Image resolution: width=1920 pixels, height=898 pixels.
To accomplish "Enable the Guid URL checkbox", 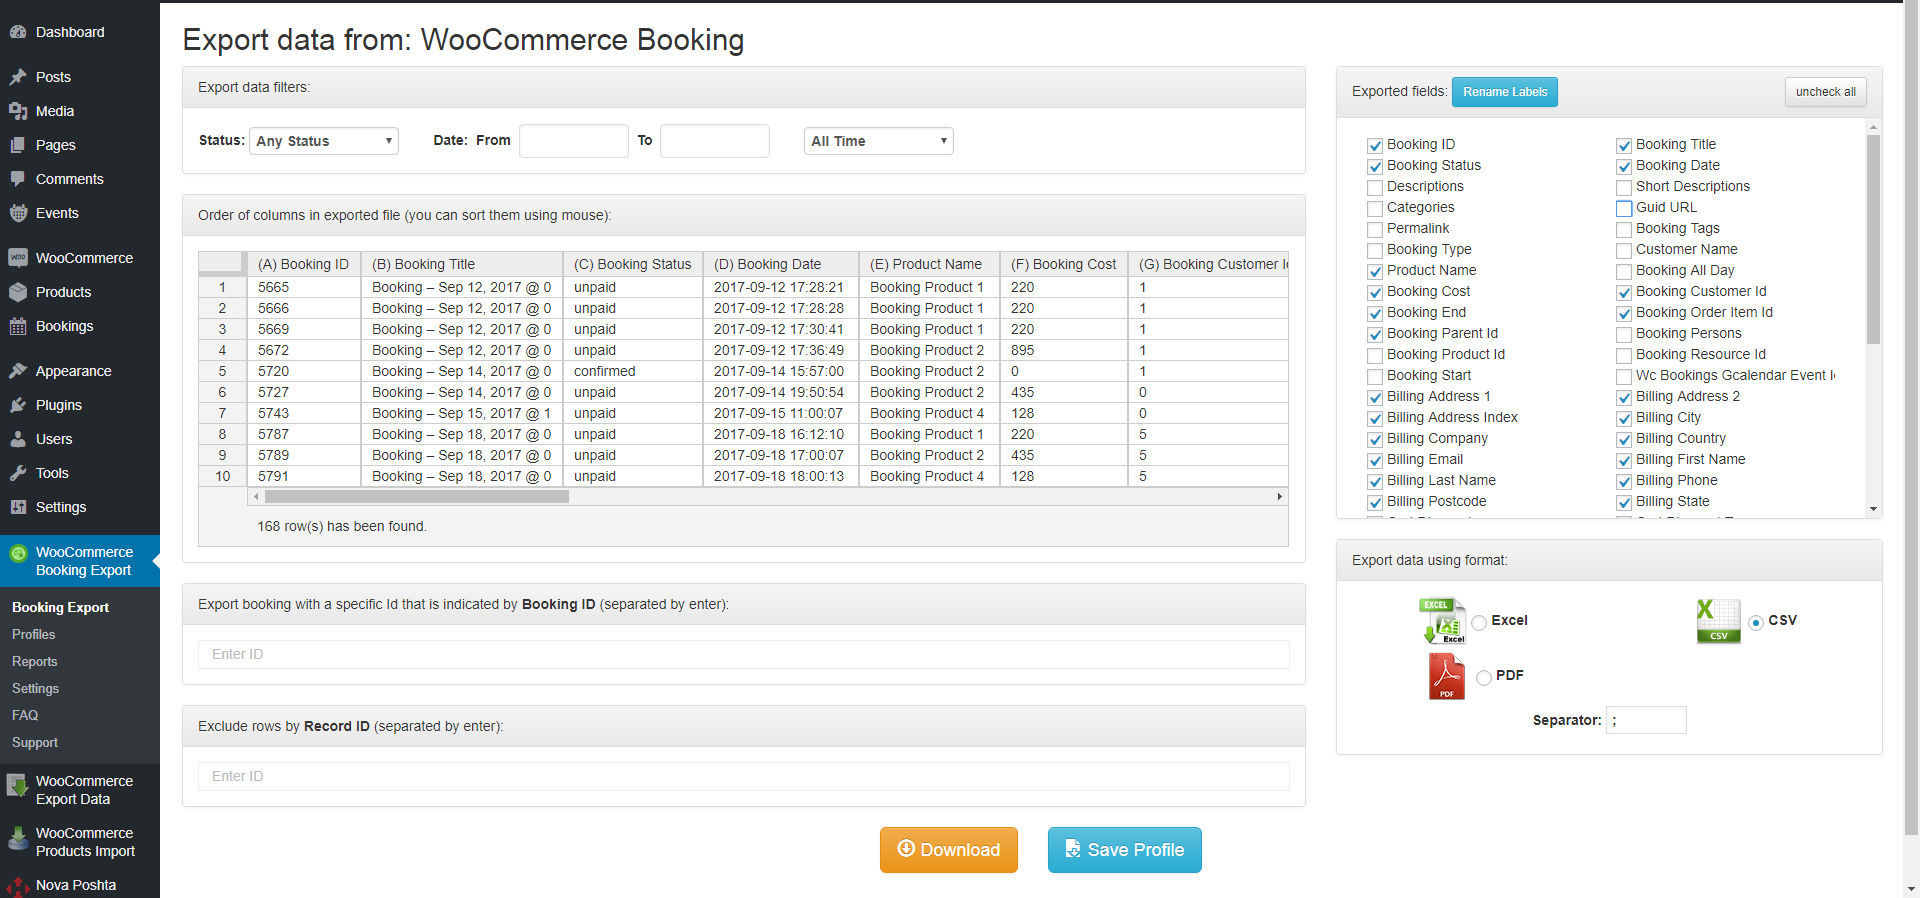I will [x=1624, y=208].
